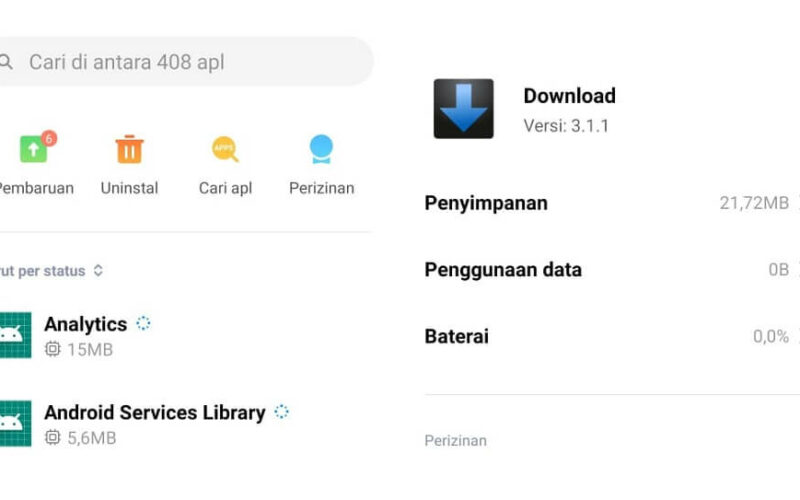Click the sort order up-down arrows
Image resolution: width=800 pixels, height=500 pixels.
click(x=98, y=270)
